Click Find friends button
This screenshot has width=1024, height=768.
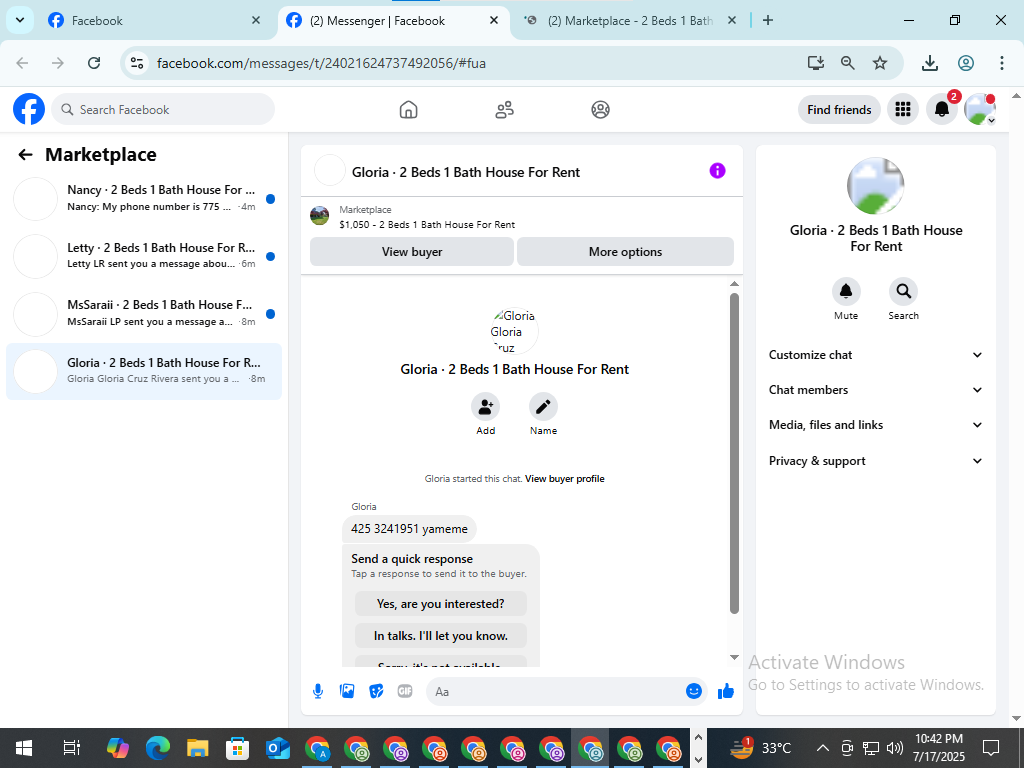[839, 110]
